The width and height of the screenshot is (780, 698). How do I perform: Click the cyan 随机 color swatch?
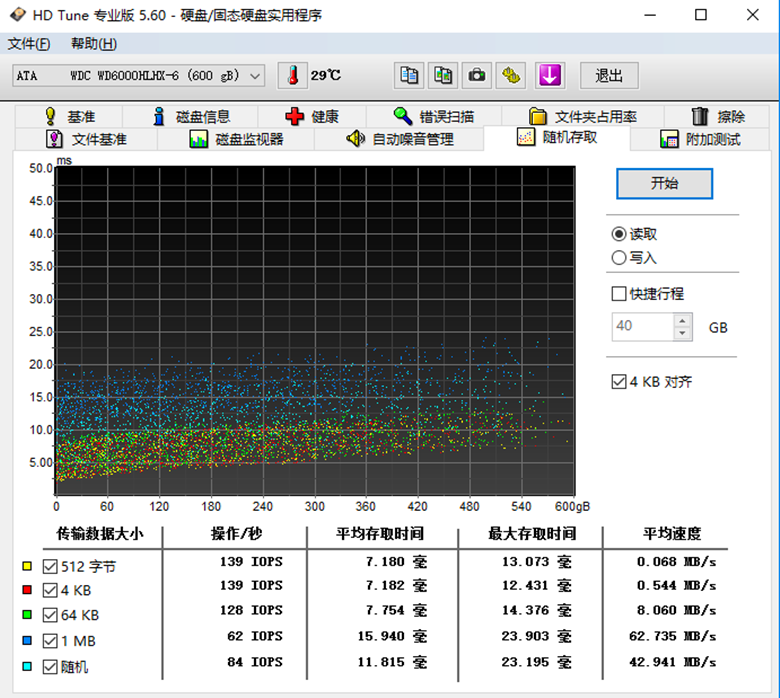coord(27,666)
